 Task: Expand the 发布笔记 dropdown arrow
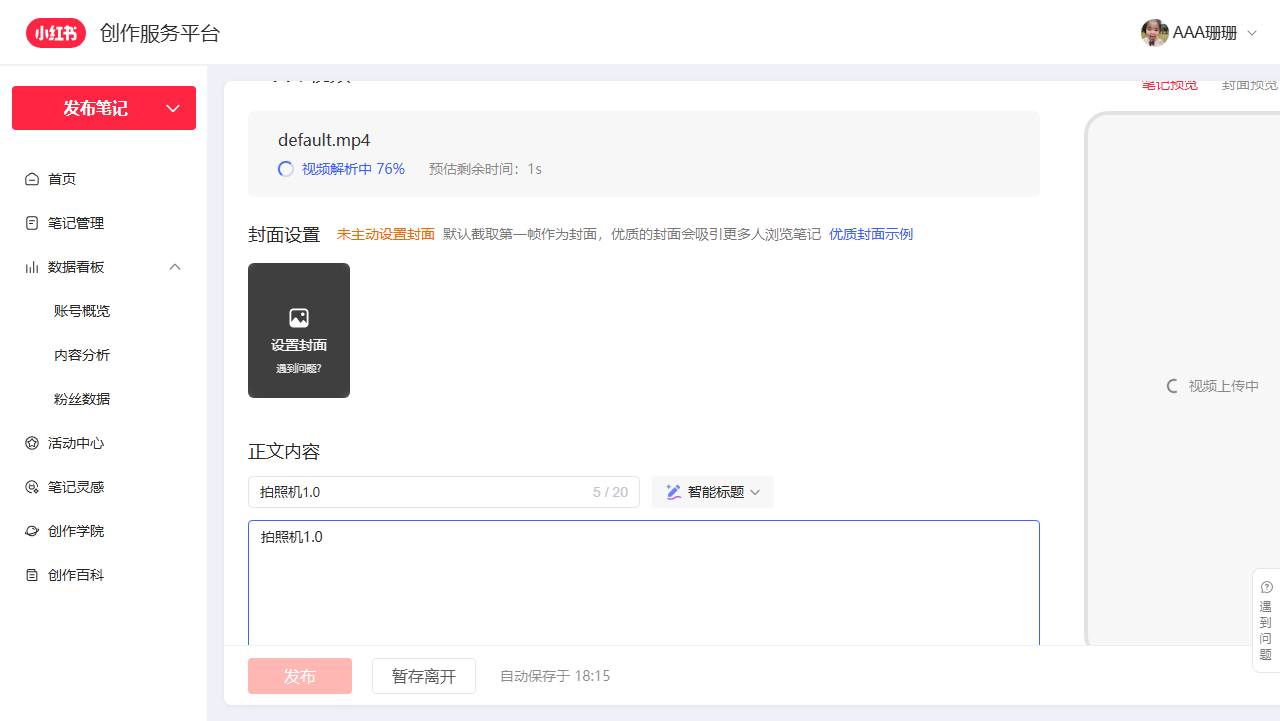(173, 108)
